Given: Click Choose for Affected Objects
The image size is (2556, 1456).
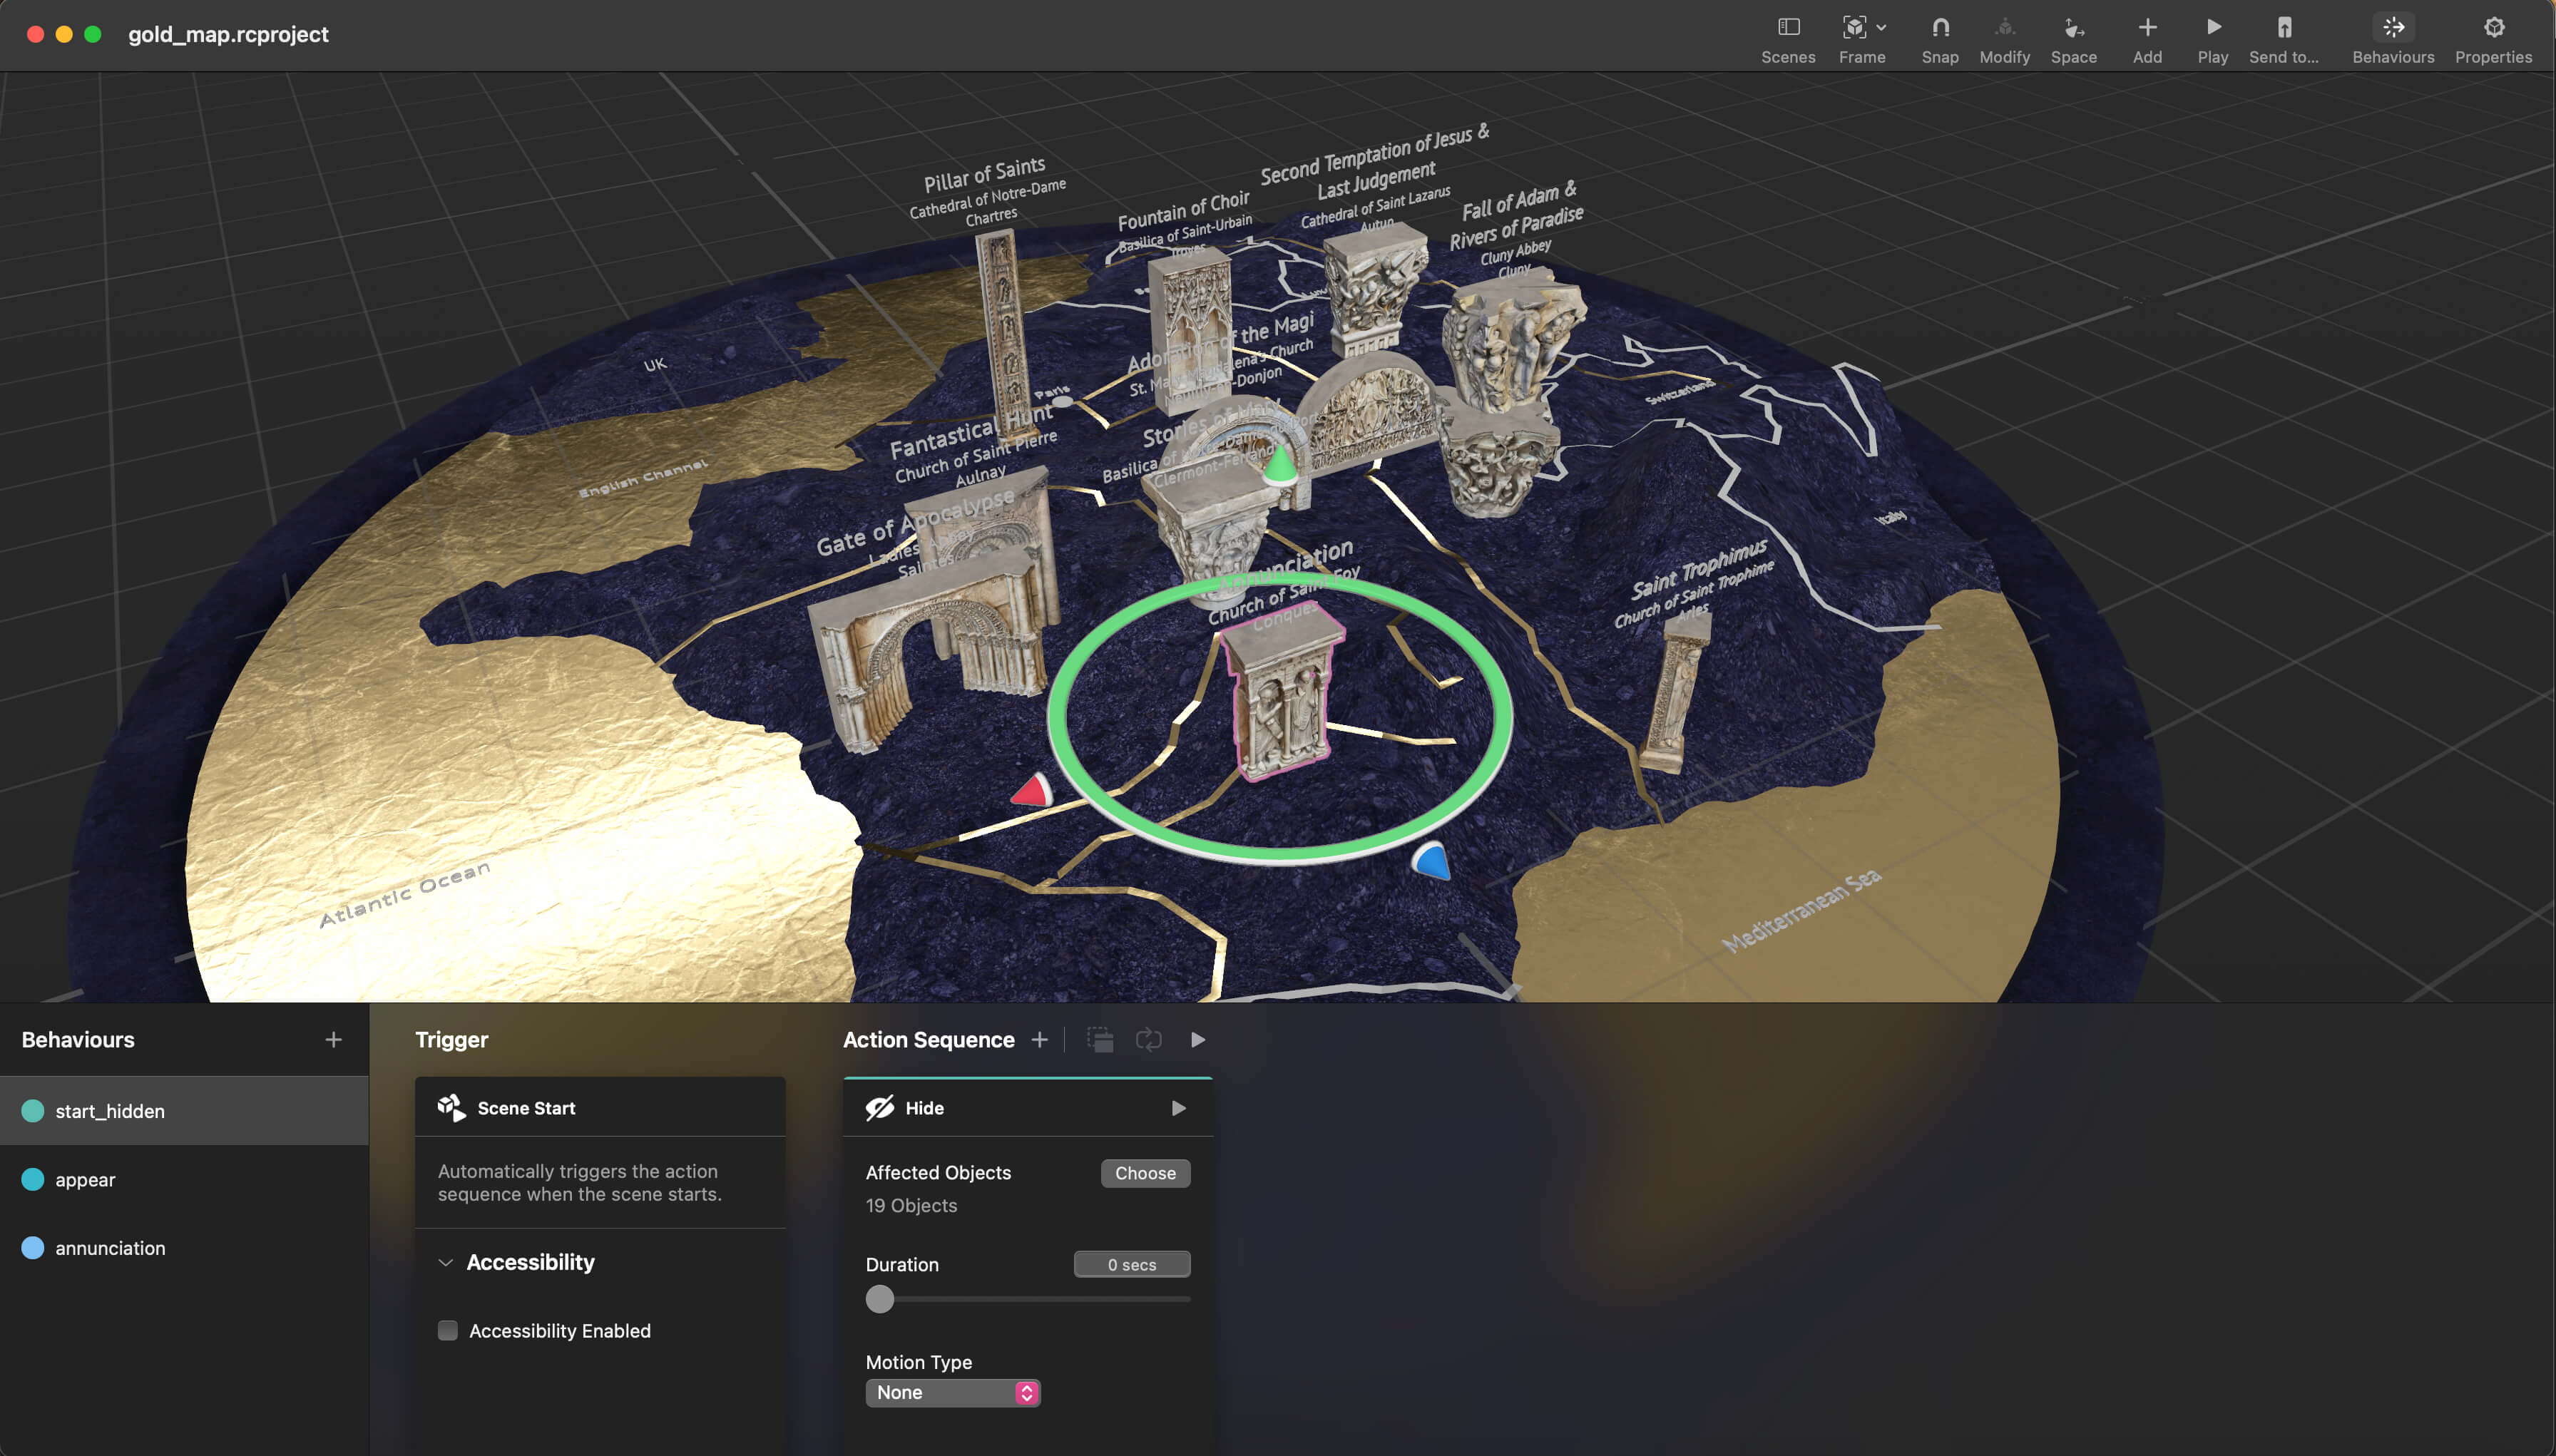Looking at the screenshot, I should 1145,1173.
